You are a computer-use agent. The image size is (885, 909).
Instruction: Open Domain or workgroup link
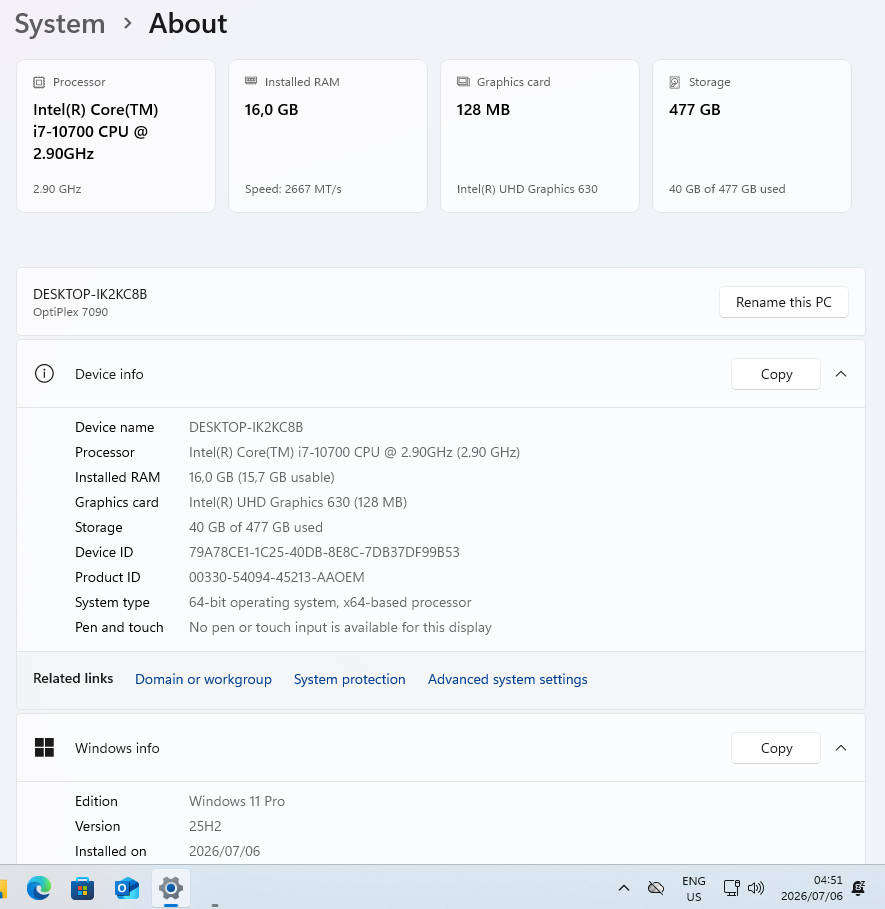point(203,679)
